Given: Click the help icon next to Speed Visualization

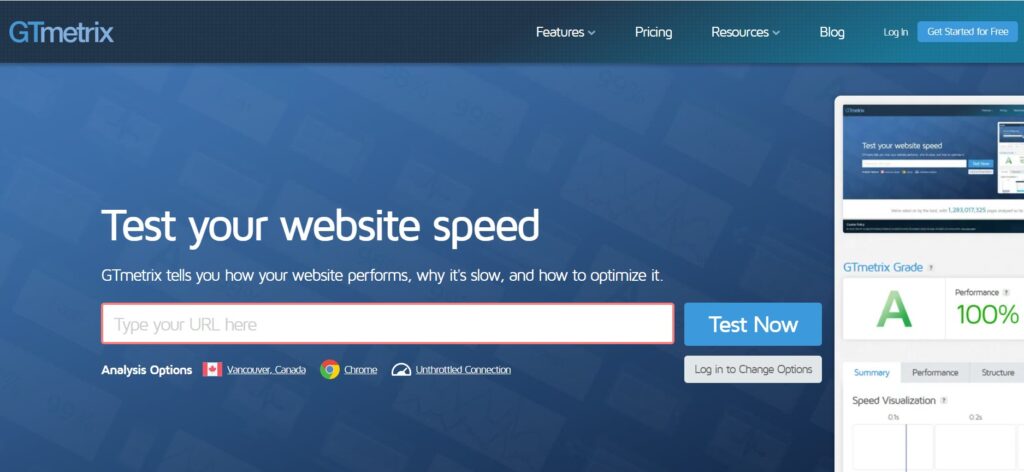Looking at the screenshot, I should (944, 400).
